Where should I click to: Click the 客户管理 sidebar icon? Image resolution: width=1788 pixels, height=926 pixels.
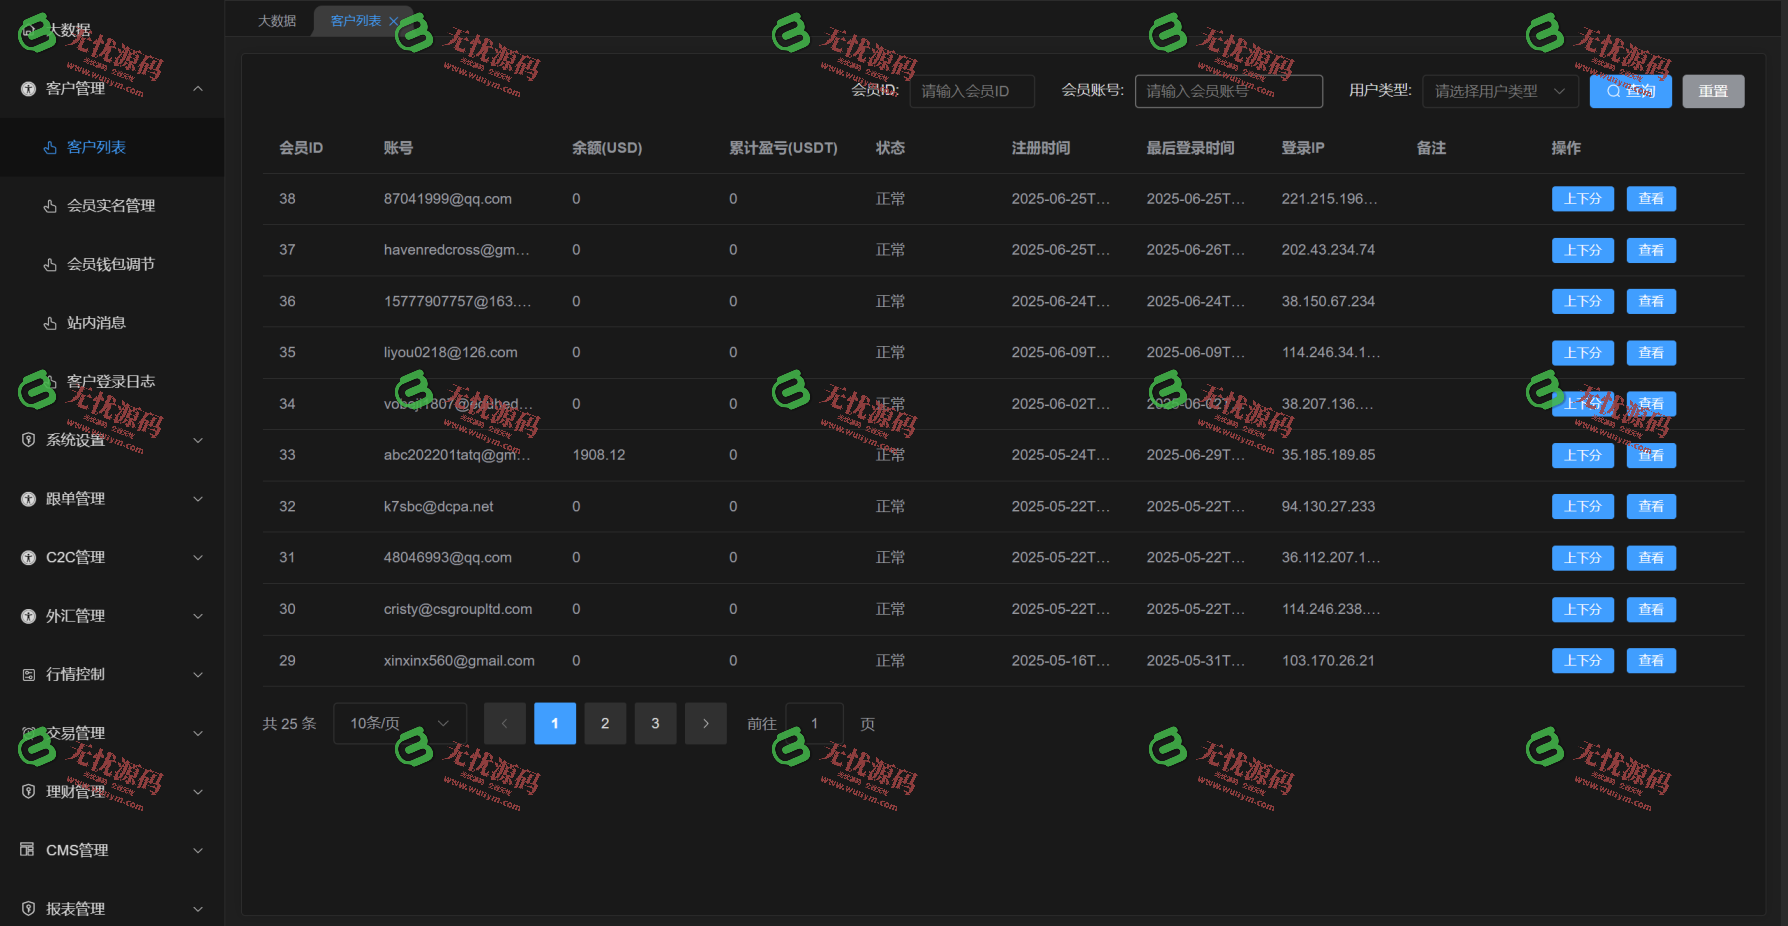(x=28, y=89)
